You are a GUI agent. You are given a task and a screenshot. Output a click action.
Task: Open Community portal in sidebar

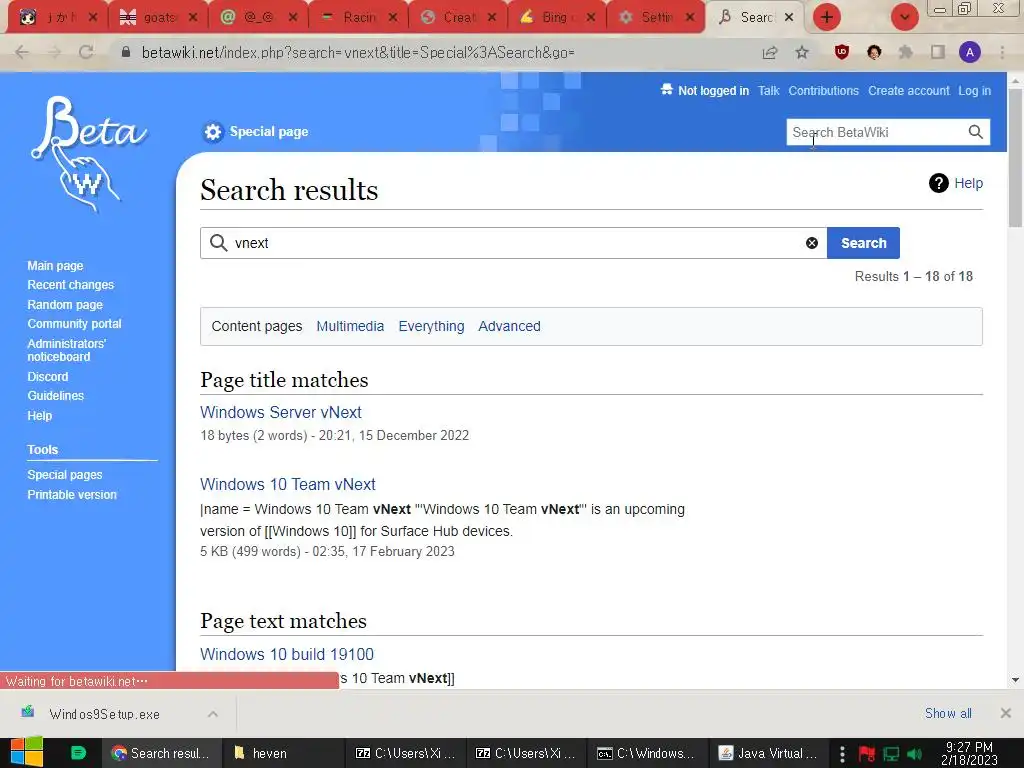(74, 323)
